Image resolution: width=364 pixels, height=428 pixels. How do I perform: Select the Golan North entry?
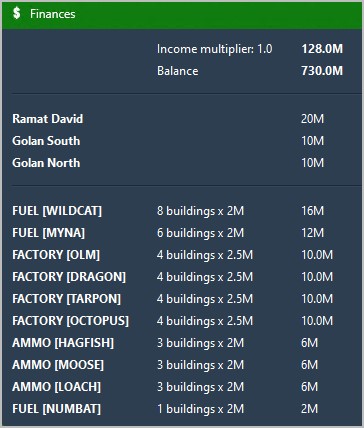[x=46, y=163]
